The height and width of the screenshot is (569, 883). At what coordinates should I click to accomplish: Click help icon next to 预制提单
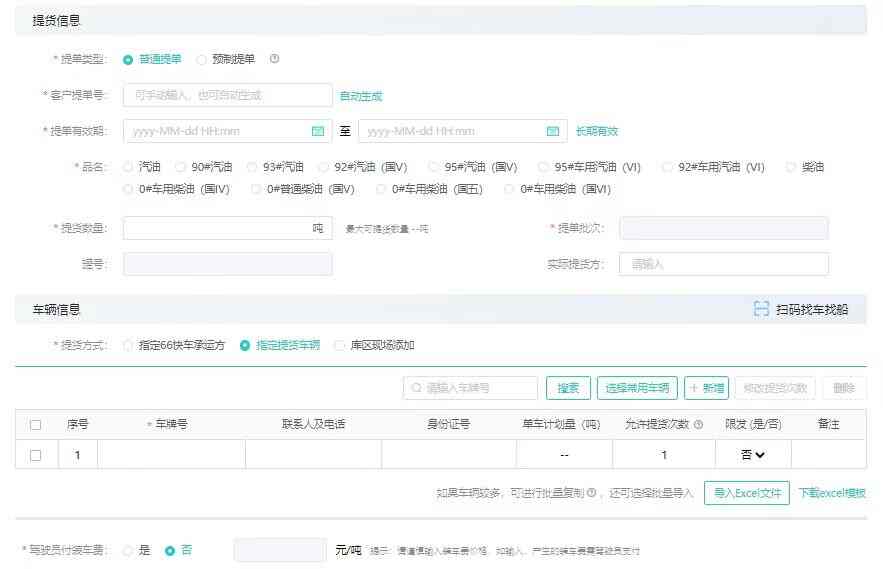point(275,59)
